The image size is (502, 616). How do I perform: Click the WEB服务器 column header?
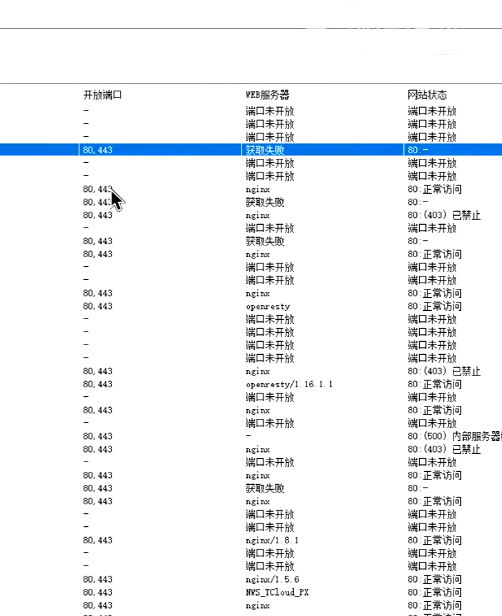tap(267, 95)
